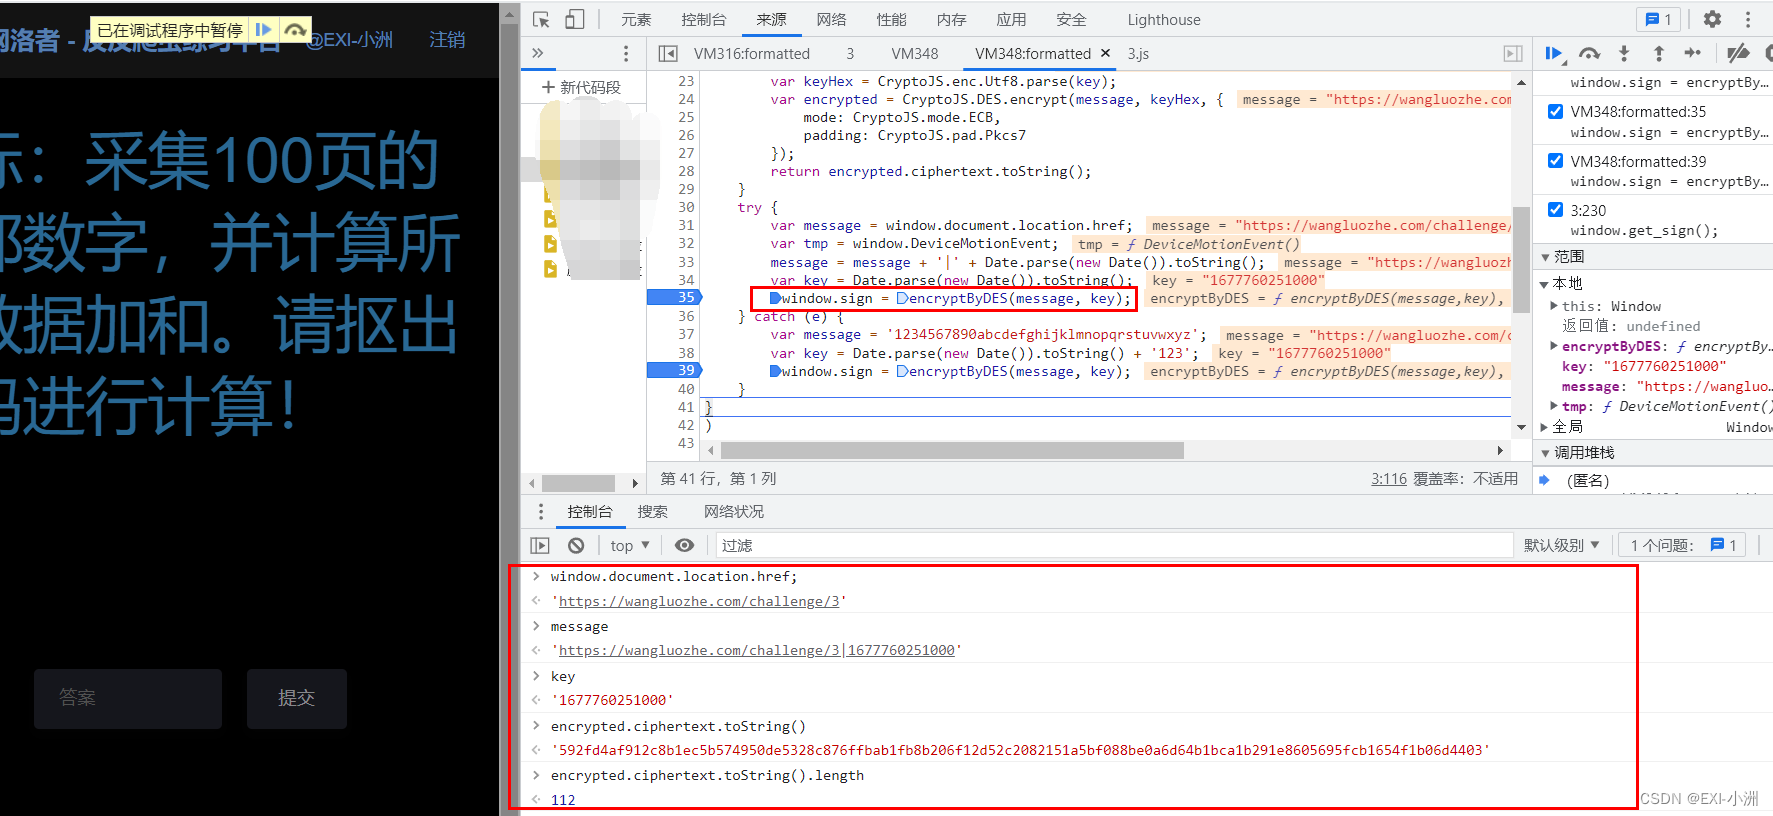
Task: Click the console filter input
Action: [1114, 545]
